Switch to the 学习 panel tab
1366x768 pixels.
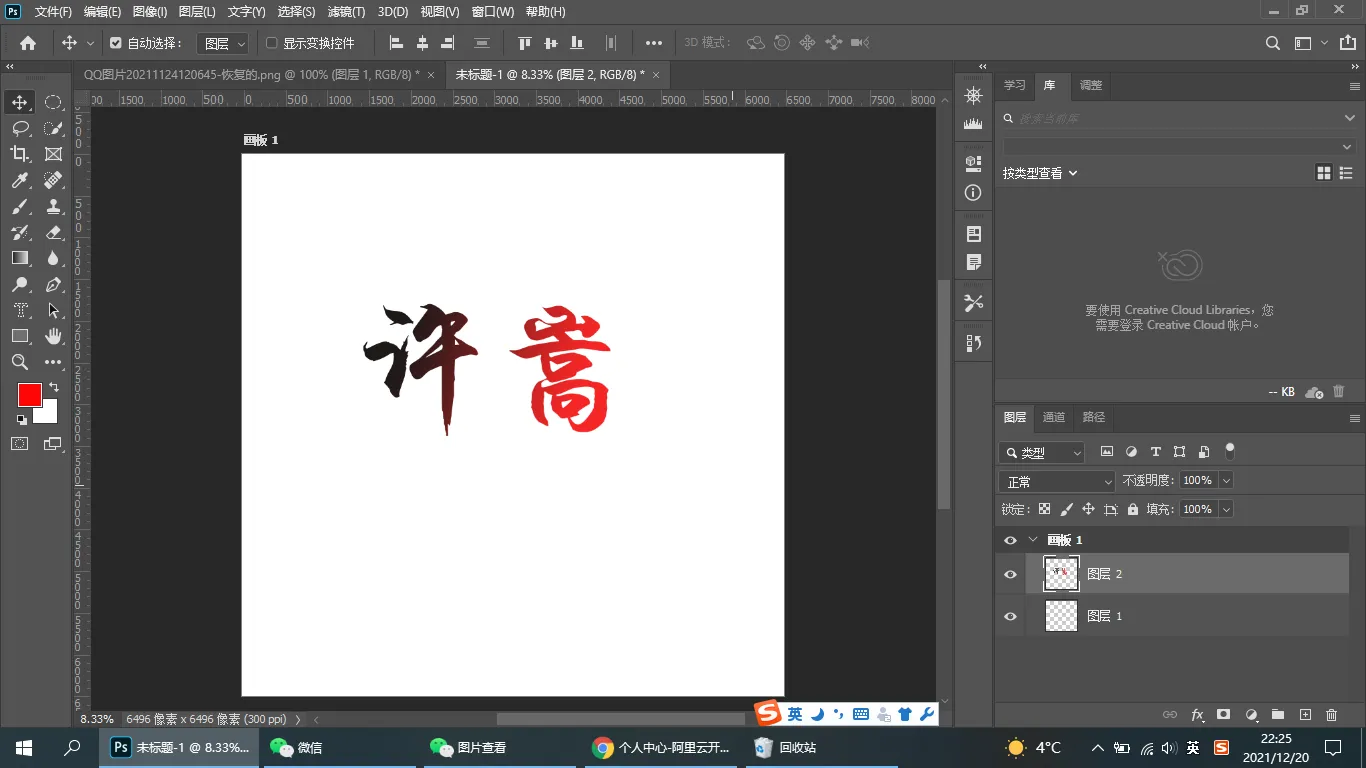[1015, 86]
